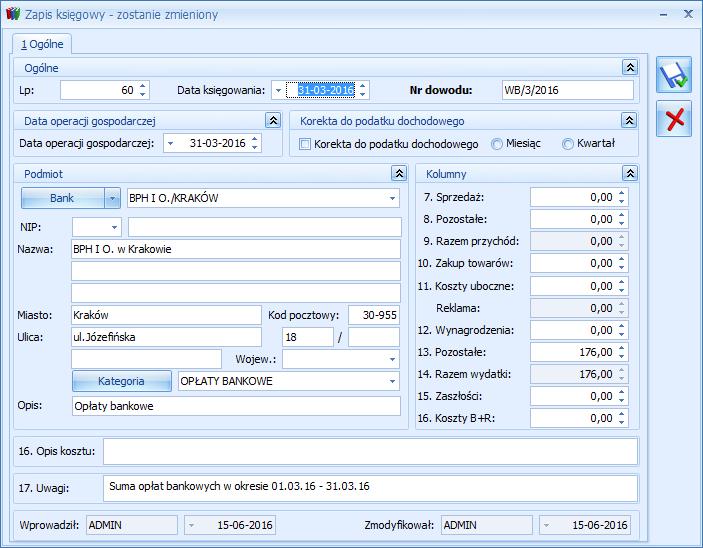Image resolution: width=703 pixels, height=548 pixels.
Task: Open NIP country prefix dropdown
Action: click(x=114, y=227)
